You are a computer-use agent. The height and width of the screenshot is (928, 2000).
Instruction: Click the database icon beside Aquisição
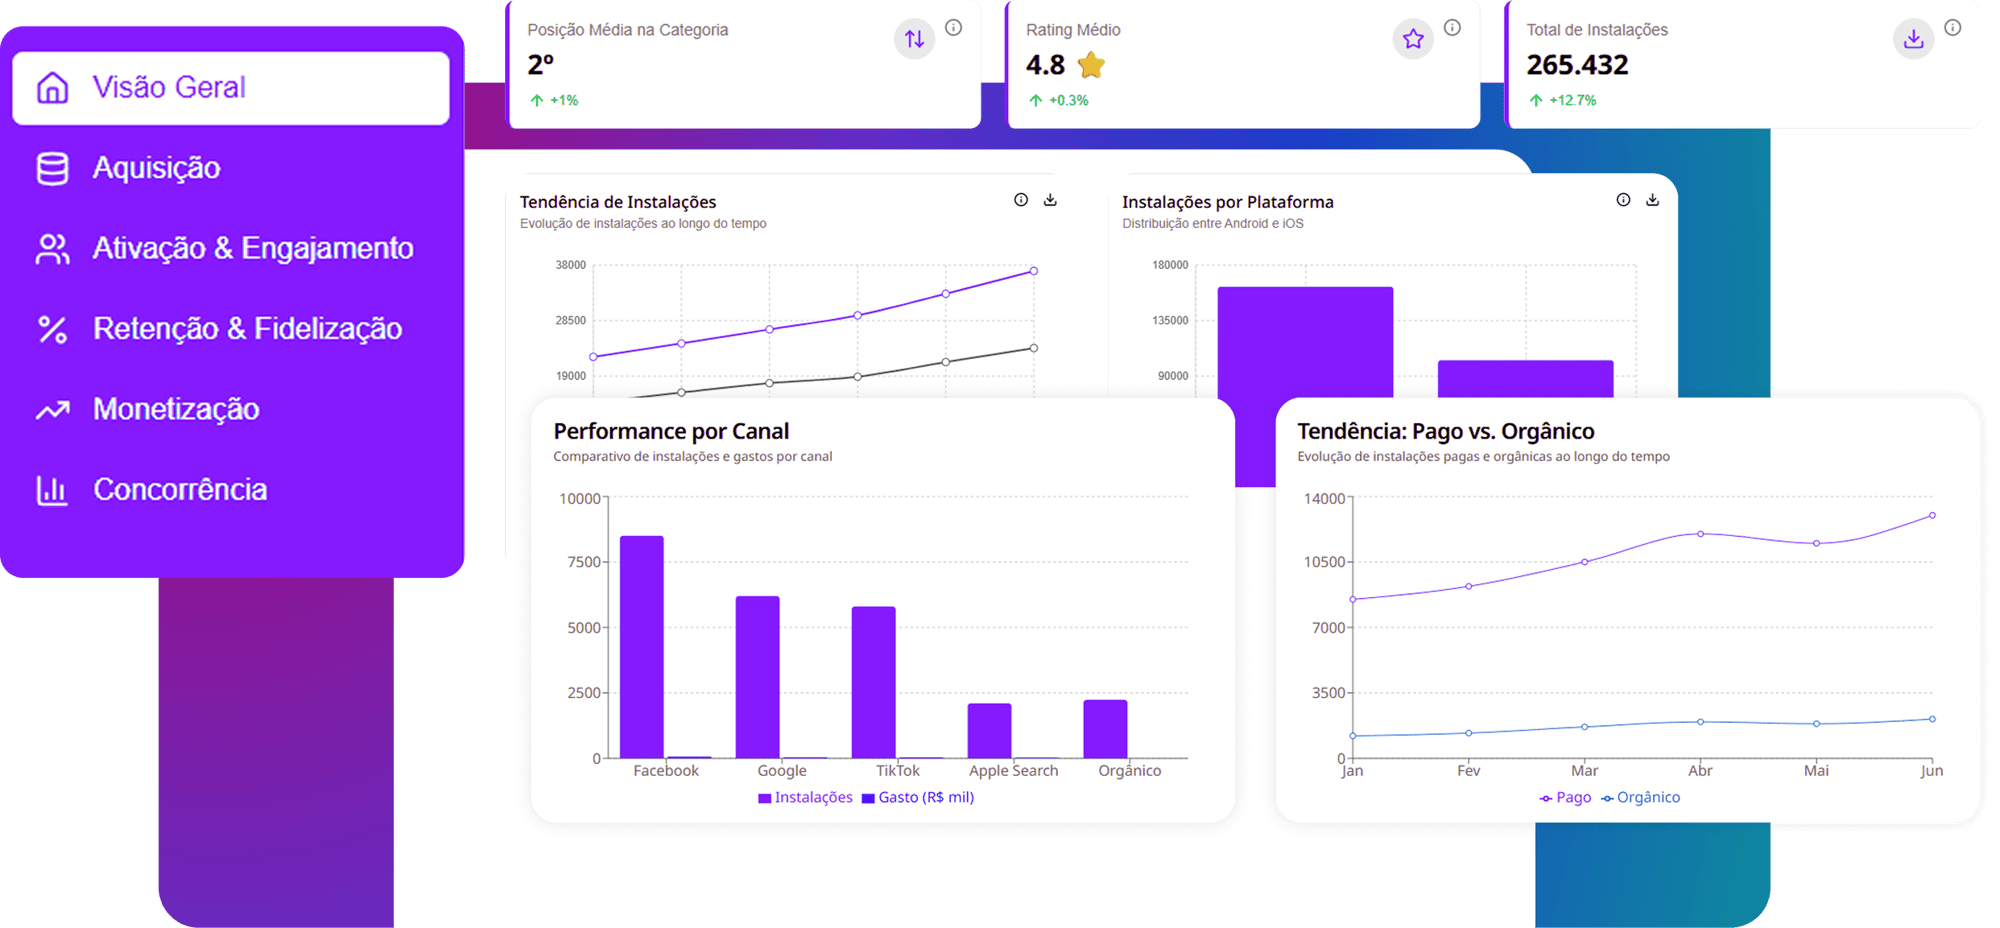pos(52,168)
